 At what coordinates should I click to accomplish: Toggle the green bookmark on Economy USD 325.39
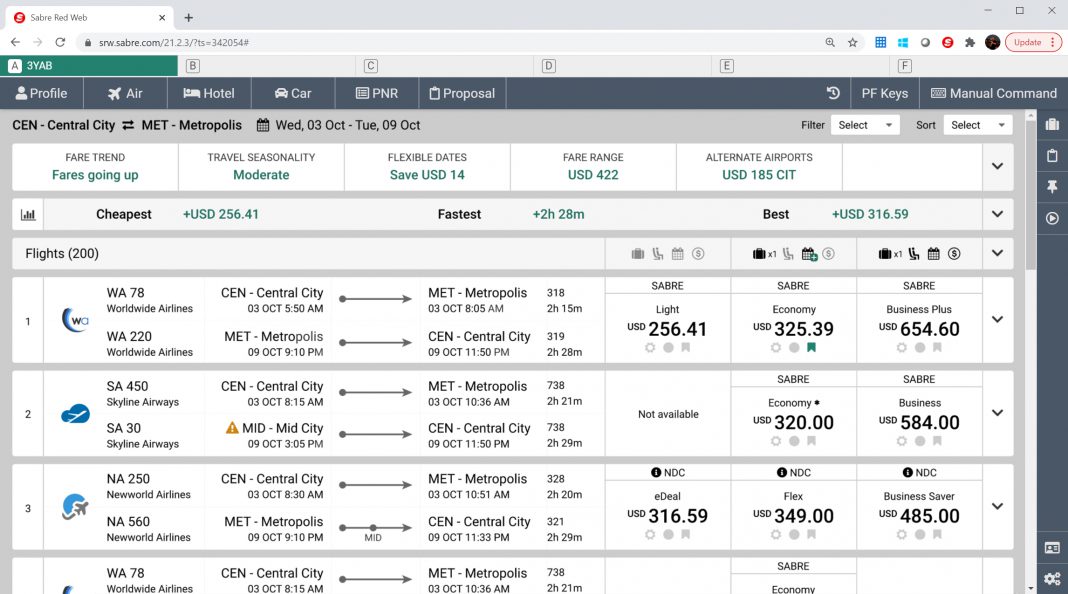pos(812,348)
